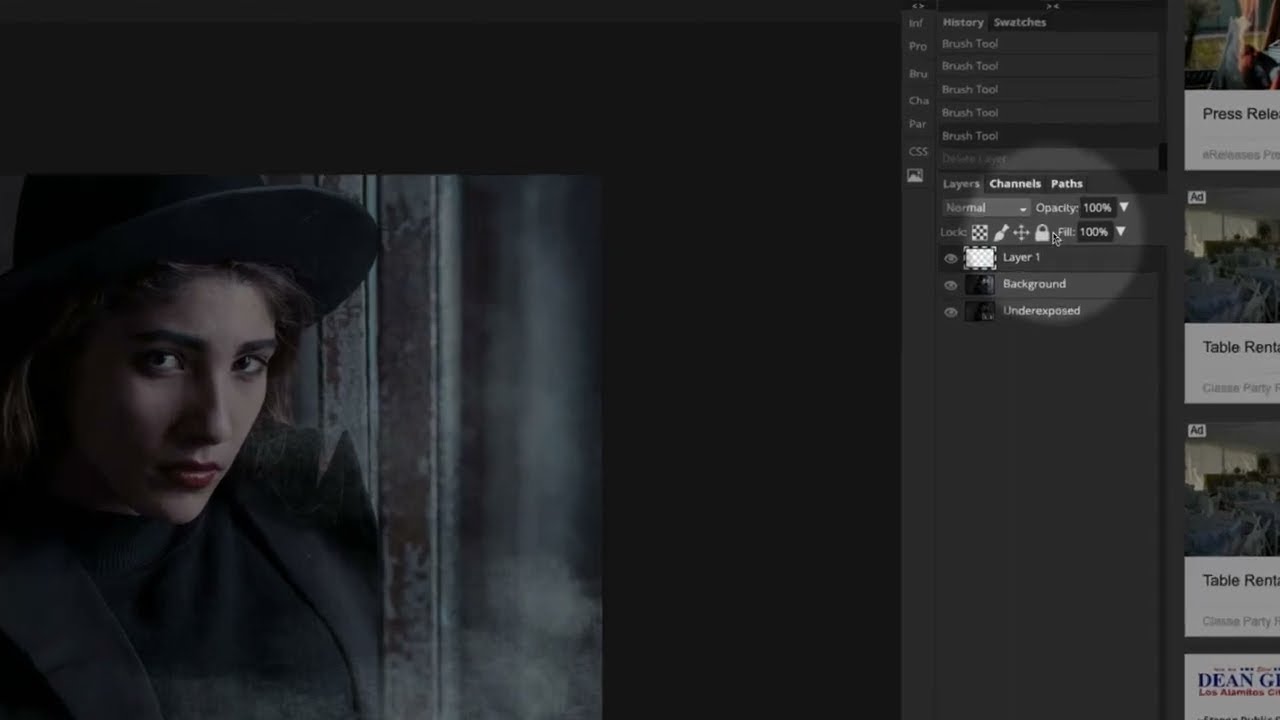Open the Inf (Info) side panel
The width and height of the screenshot is (1280, 720).
pyautogui.click(x=916, y=23)
